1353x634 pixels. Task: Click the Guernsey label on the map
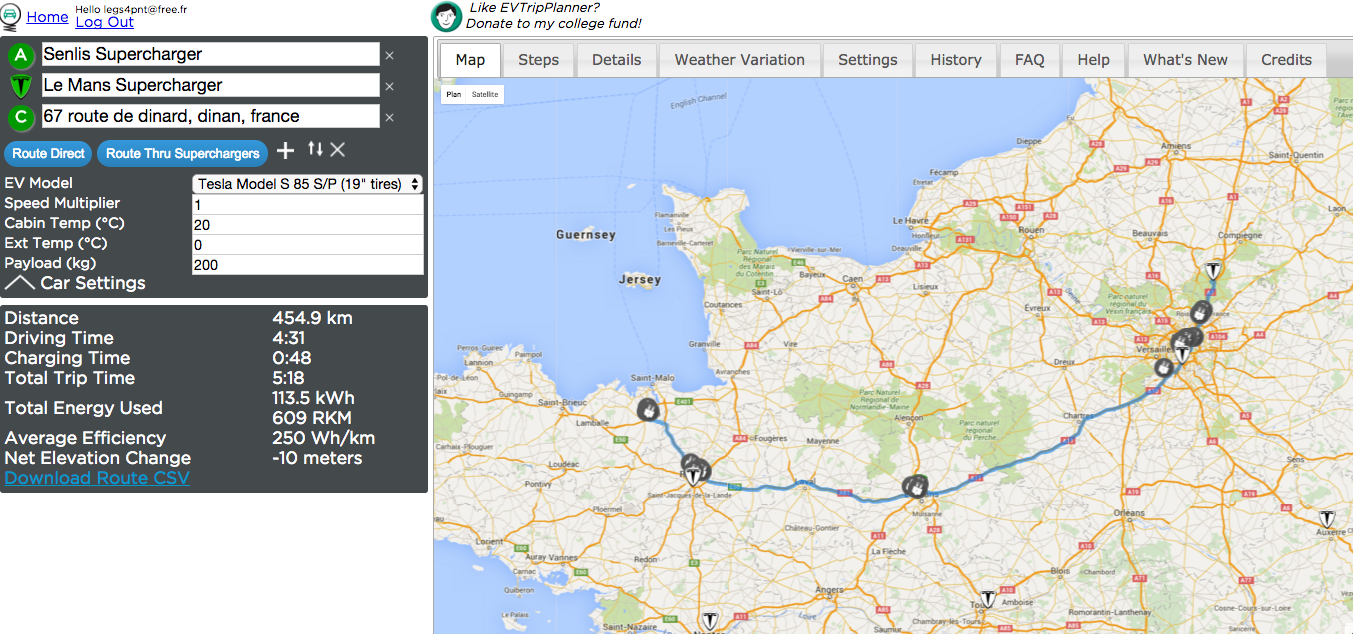coord(586,235)
